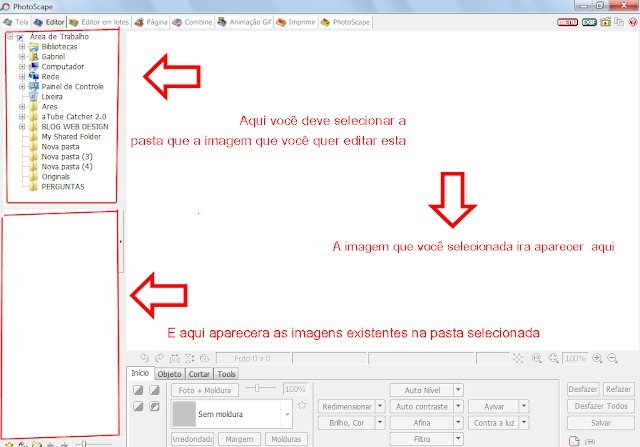Image resolution: width=640 pixels, height=447 pixels.
Task: Open the Filtro dropdown arrow
Action: (458, 439)
